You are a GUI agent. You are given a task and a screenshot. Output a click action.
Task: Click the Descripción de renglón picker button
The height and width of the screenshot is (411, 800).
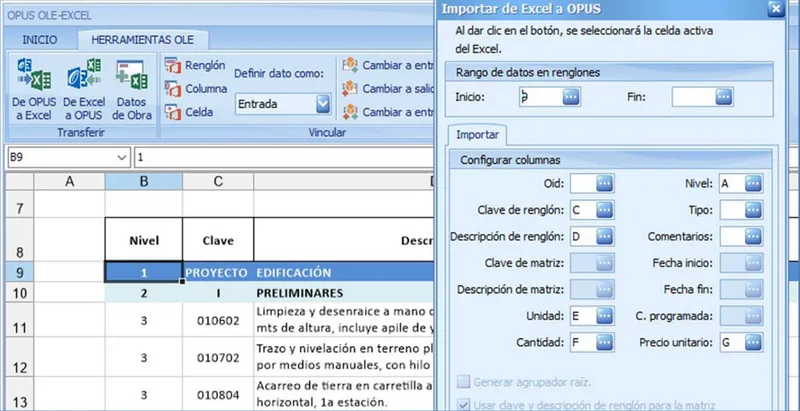tap(605, 236)
